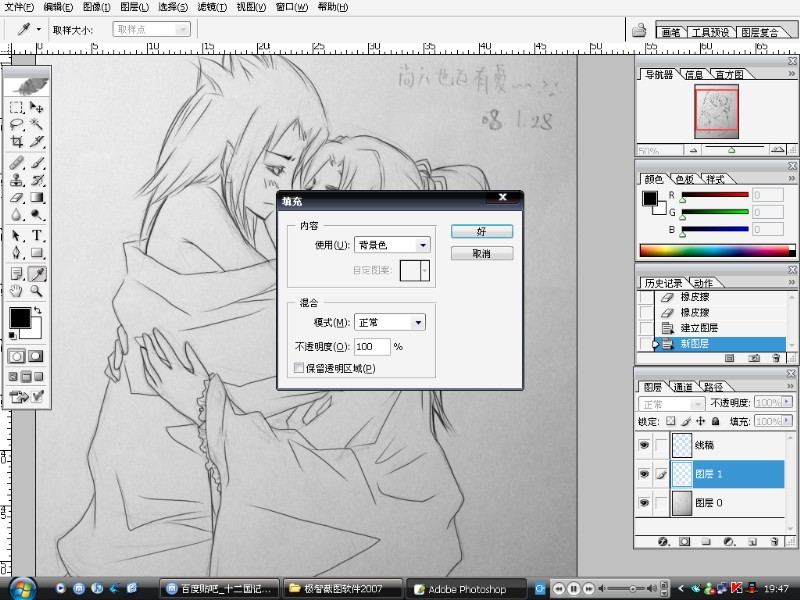Viewport: 800px width, 600px height.
Task: Open the layer 填充 fill arrow
Action: (788, 421)
